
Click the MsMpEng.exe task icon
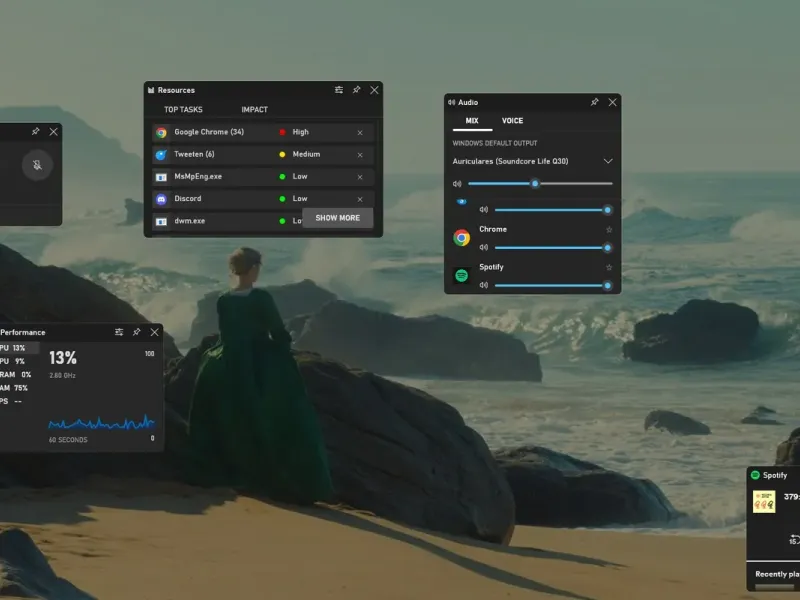161,177
